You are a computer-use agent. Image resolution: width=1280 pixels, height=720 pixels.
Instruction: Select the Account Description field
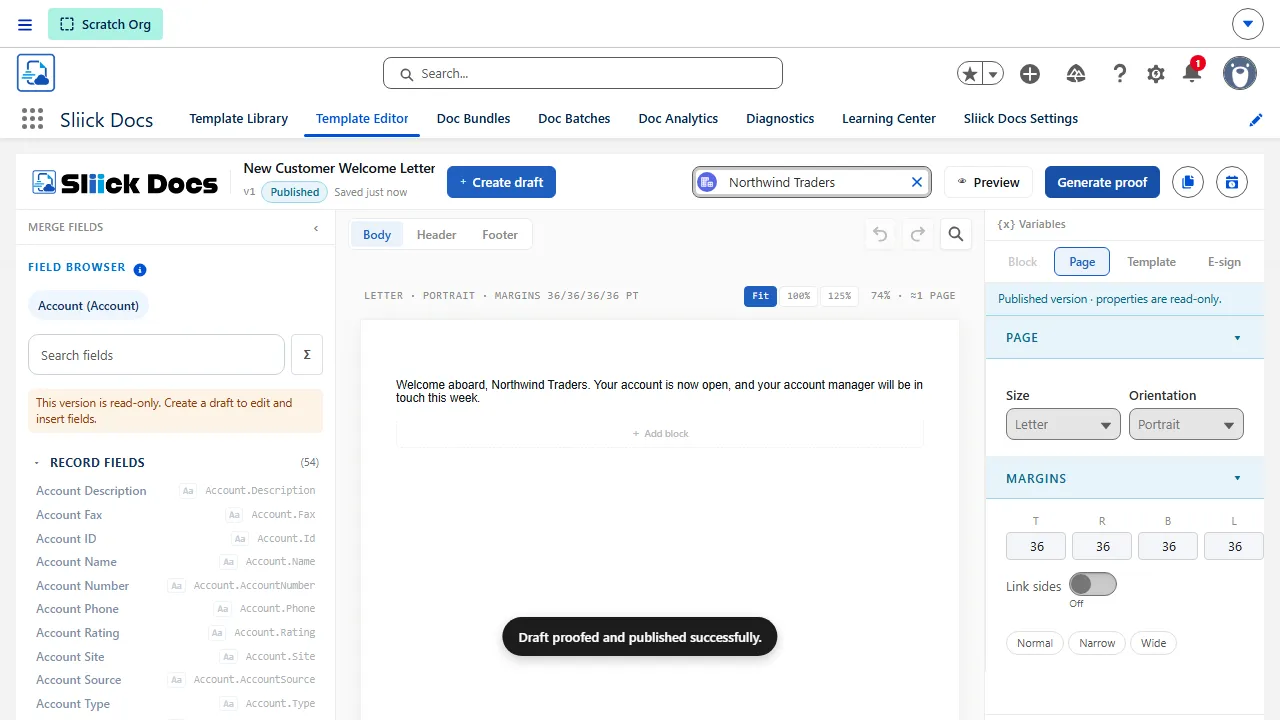point(176,491)
